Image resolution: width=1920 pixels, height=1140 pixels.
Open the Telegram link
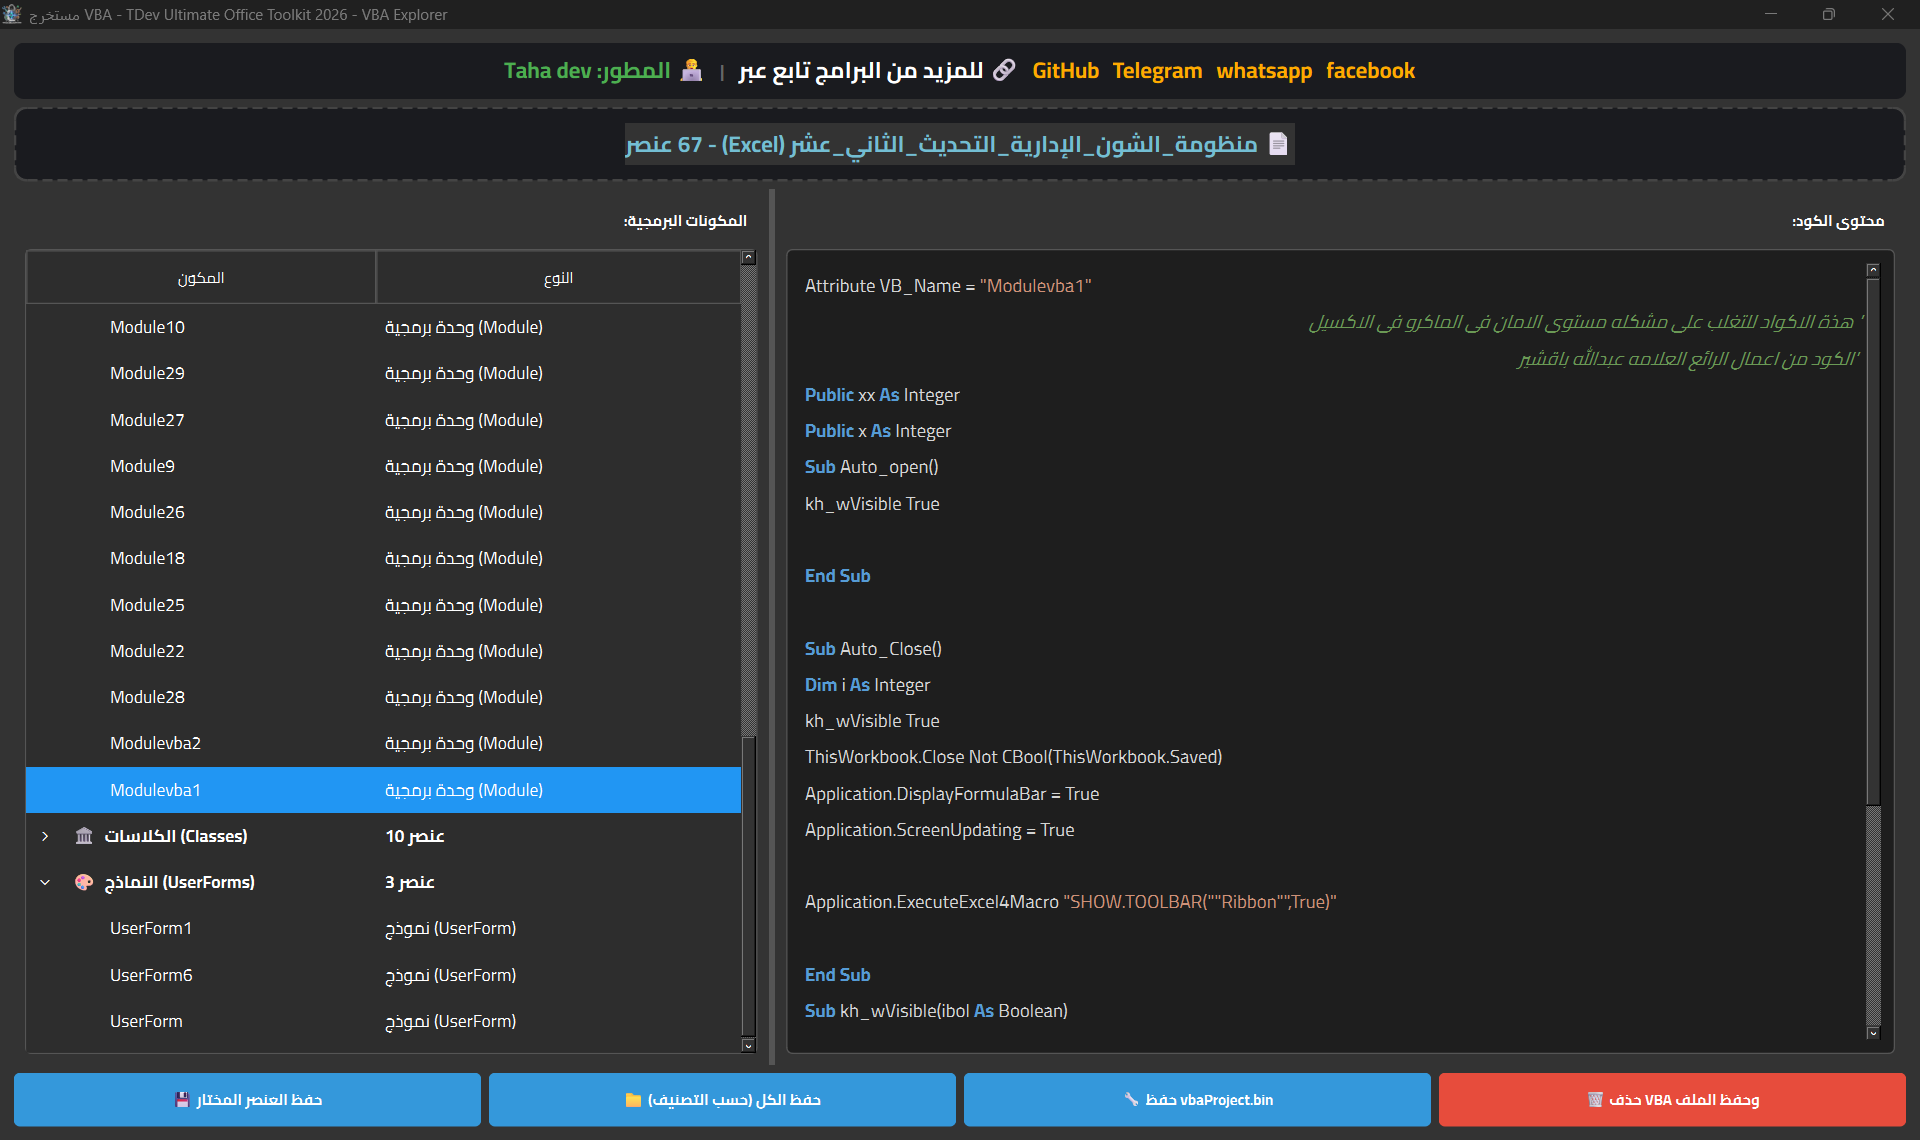click(1157, 71)
